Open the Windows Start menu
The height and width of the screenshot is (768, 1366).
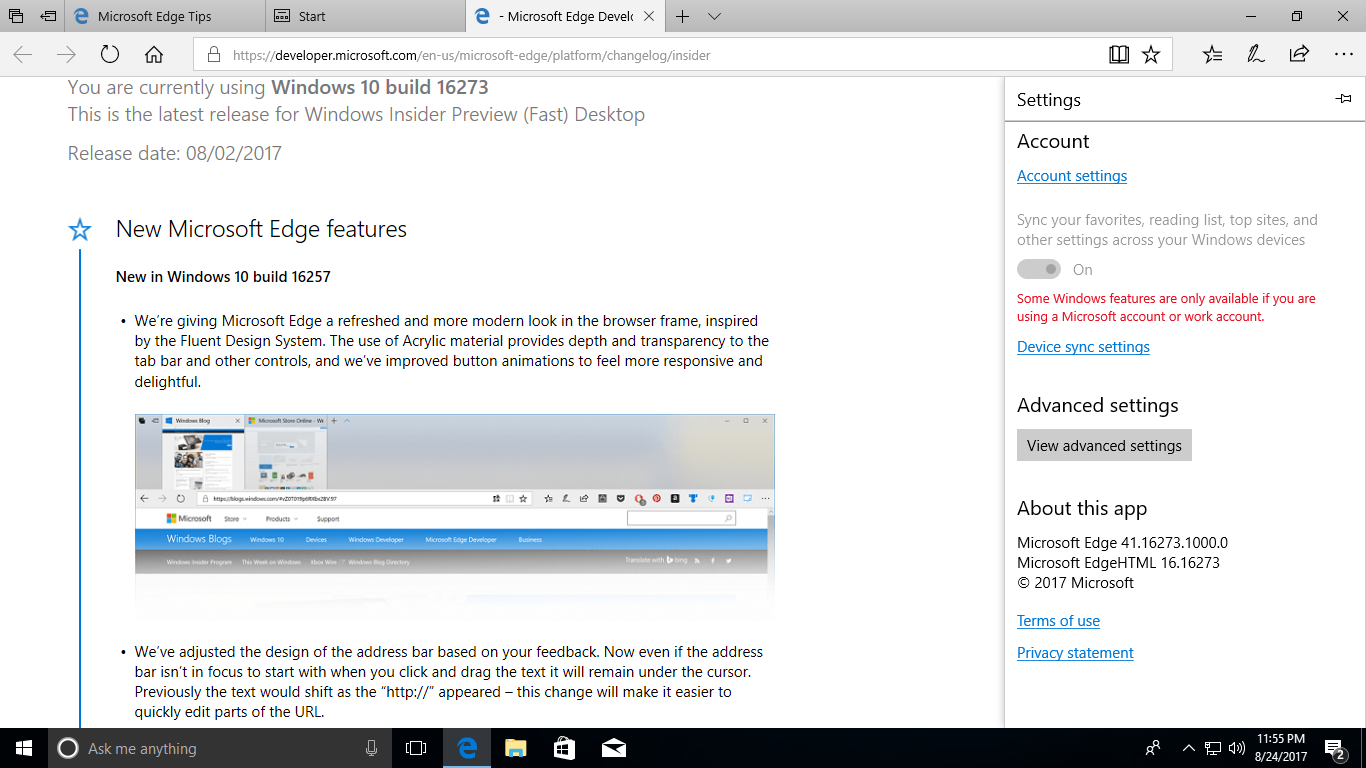(24, 748)
